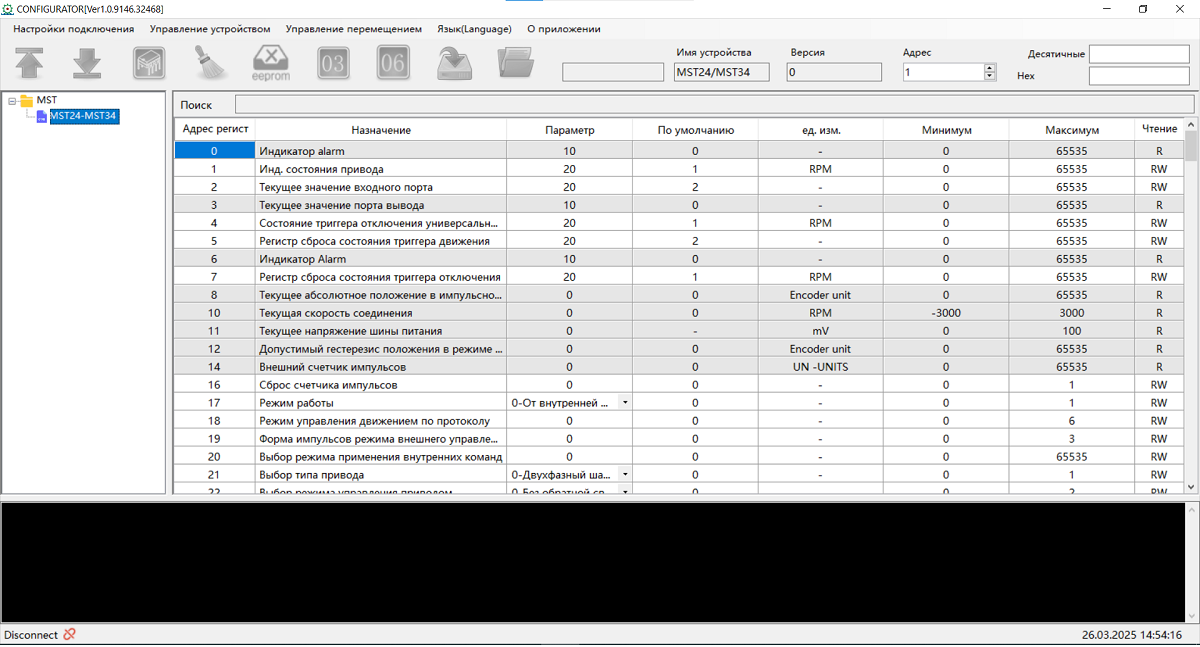Click the 03 function code icon
Screen dimensions: 1200x647
click(333, 63)
